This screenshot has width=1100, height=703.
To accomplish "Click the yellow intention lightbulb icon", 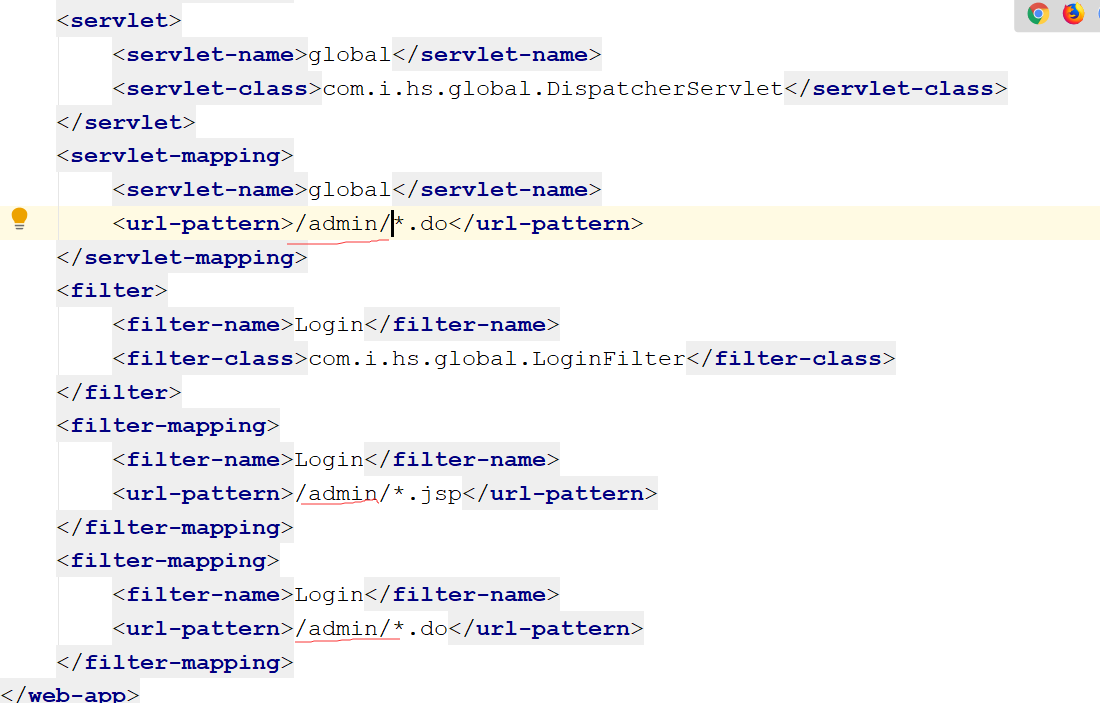I will pyautogui.click(x=20, y=218).
